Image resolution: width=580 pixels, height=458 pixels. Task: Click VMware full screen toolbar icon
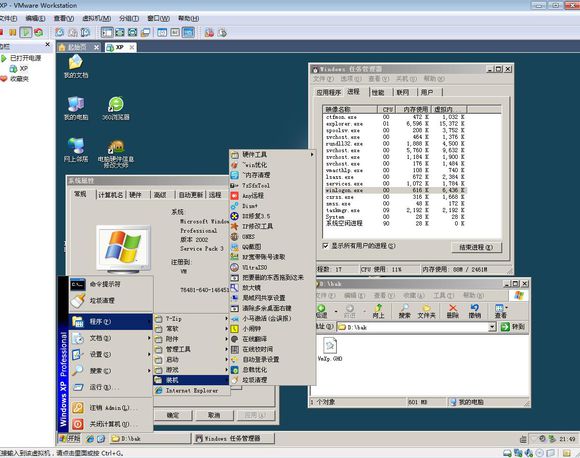[120, 33]
